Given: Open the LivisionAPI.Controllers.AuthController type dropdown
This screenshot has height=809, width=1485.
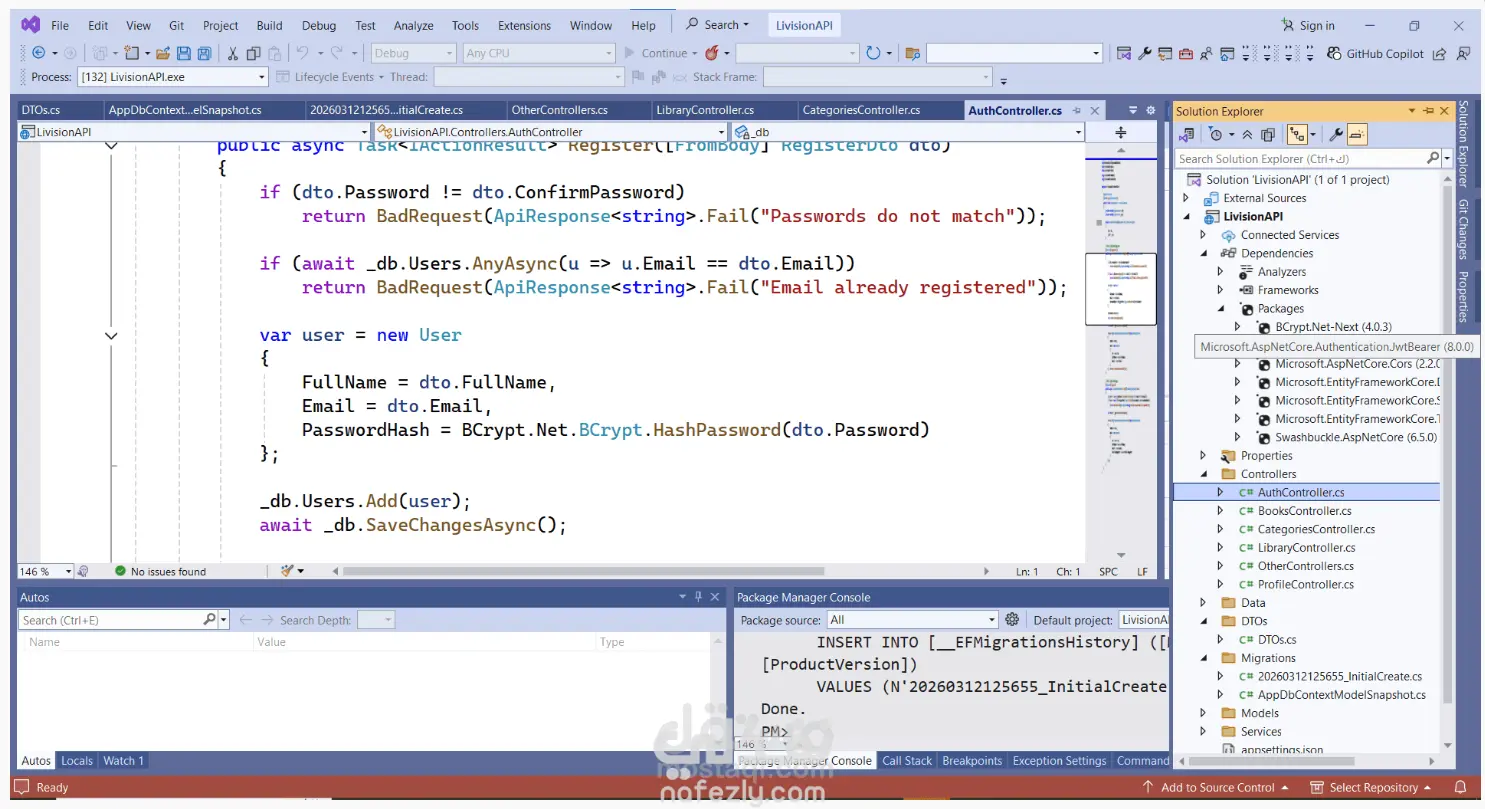Looking at the screenshot, I should click(550, 132).
